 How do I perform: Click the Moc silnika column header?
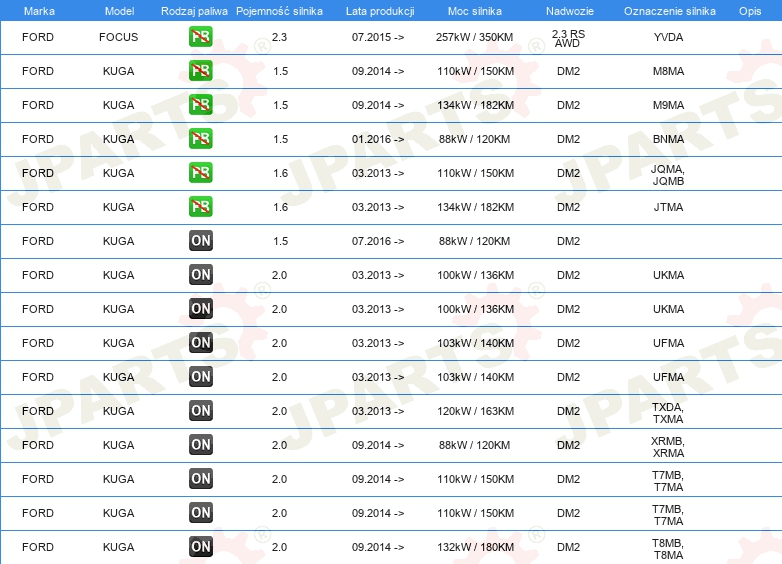(x=475, y=11)
